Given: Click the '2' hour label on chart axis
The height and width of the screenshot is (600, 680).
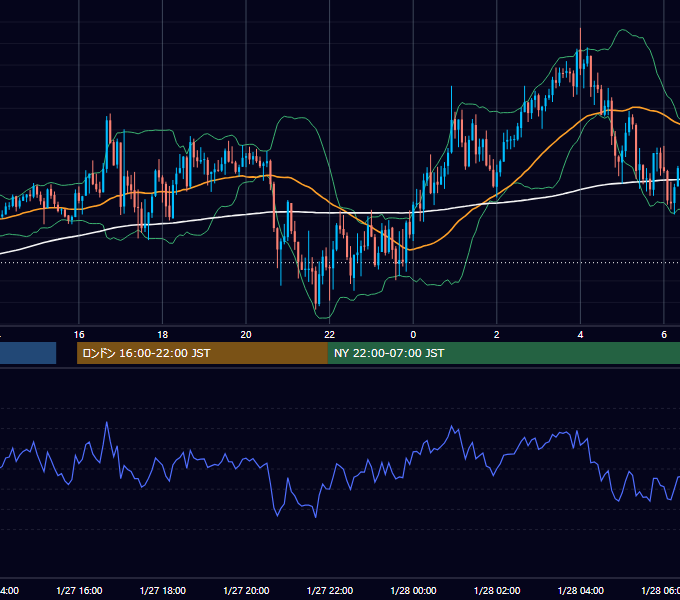Looking at the screenshot, I should click(497, 335).
